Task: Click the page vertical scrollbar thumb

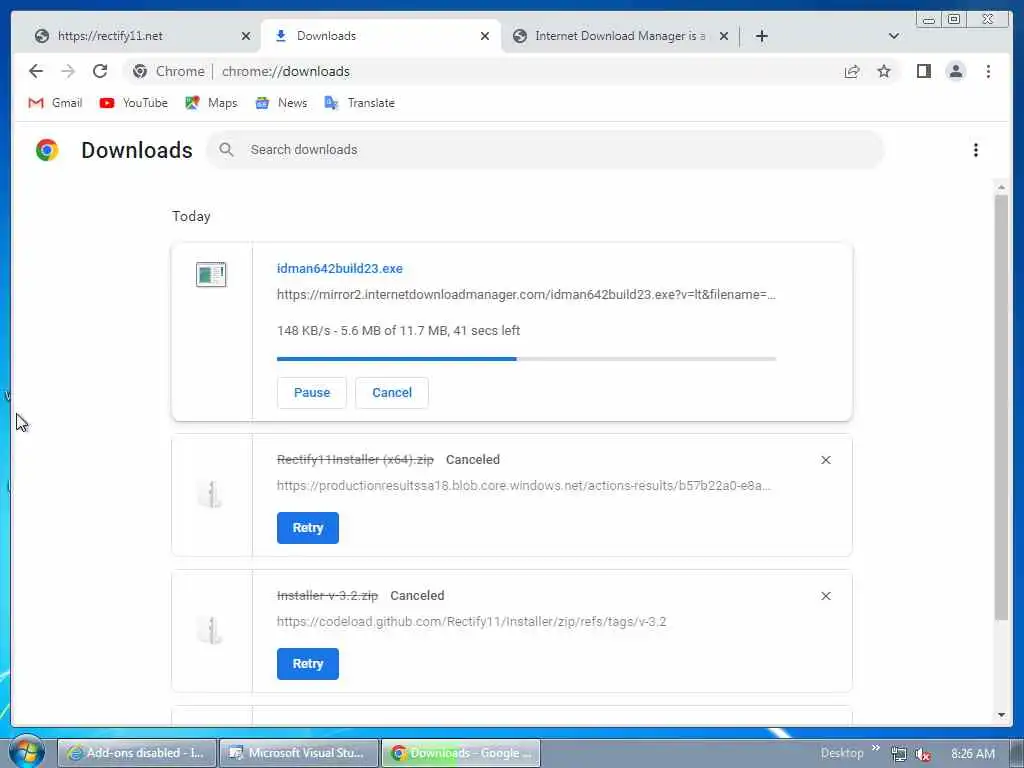Action: [x=1001, y=407]
